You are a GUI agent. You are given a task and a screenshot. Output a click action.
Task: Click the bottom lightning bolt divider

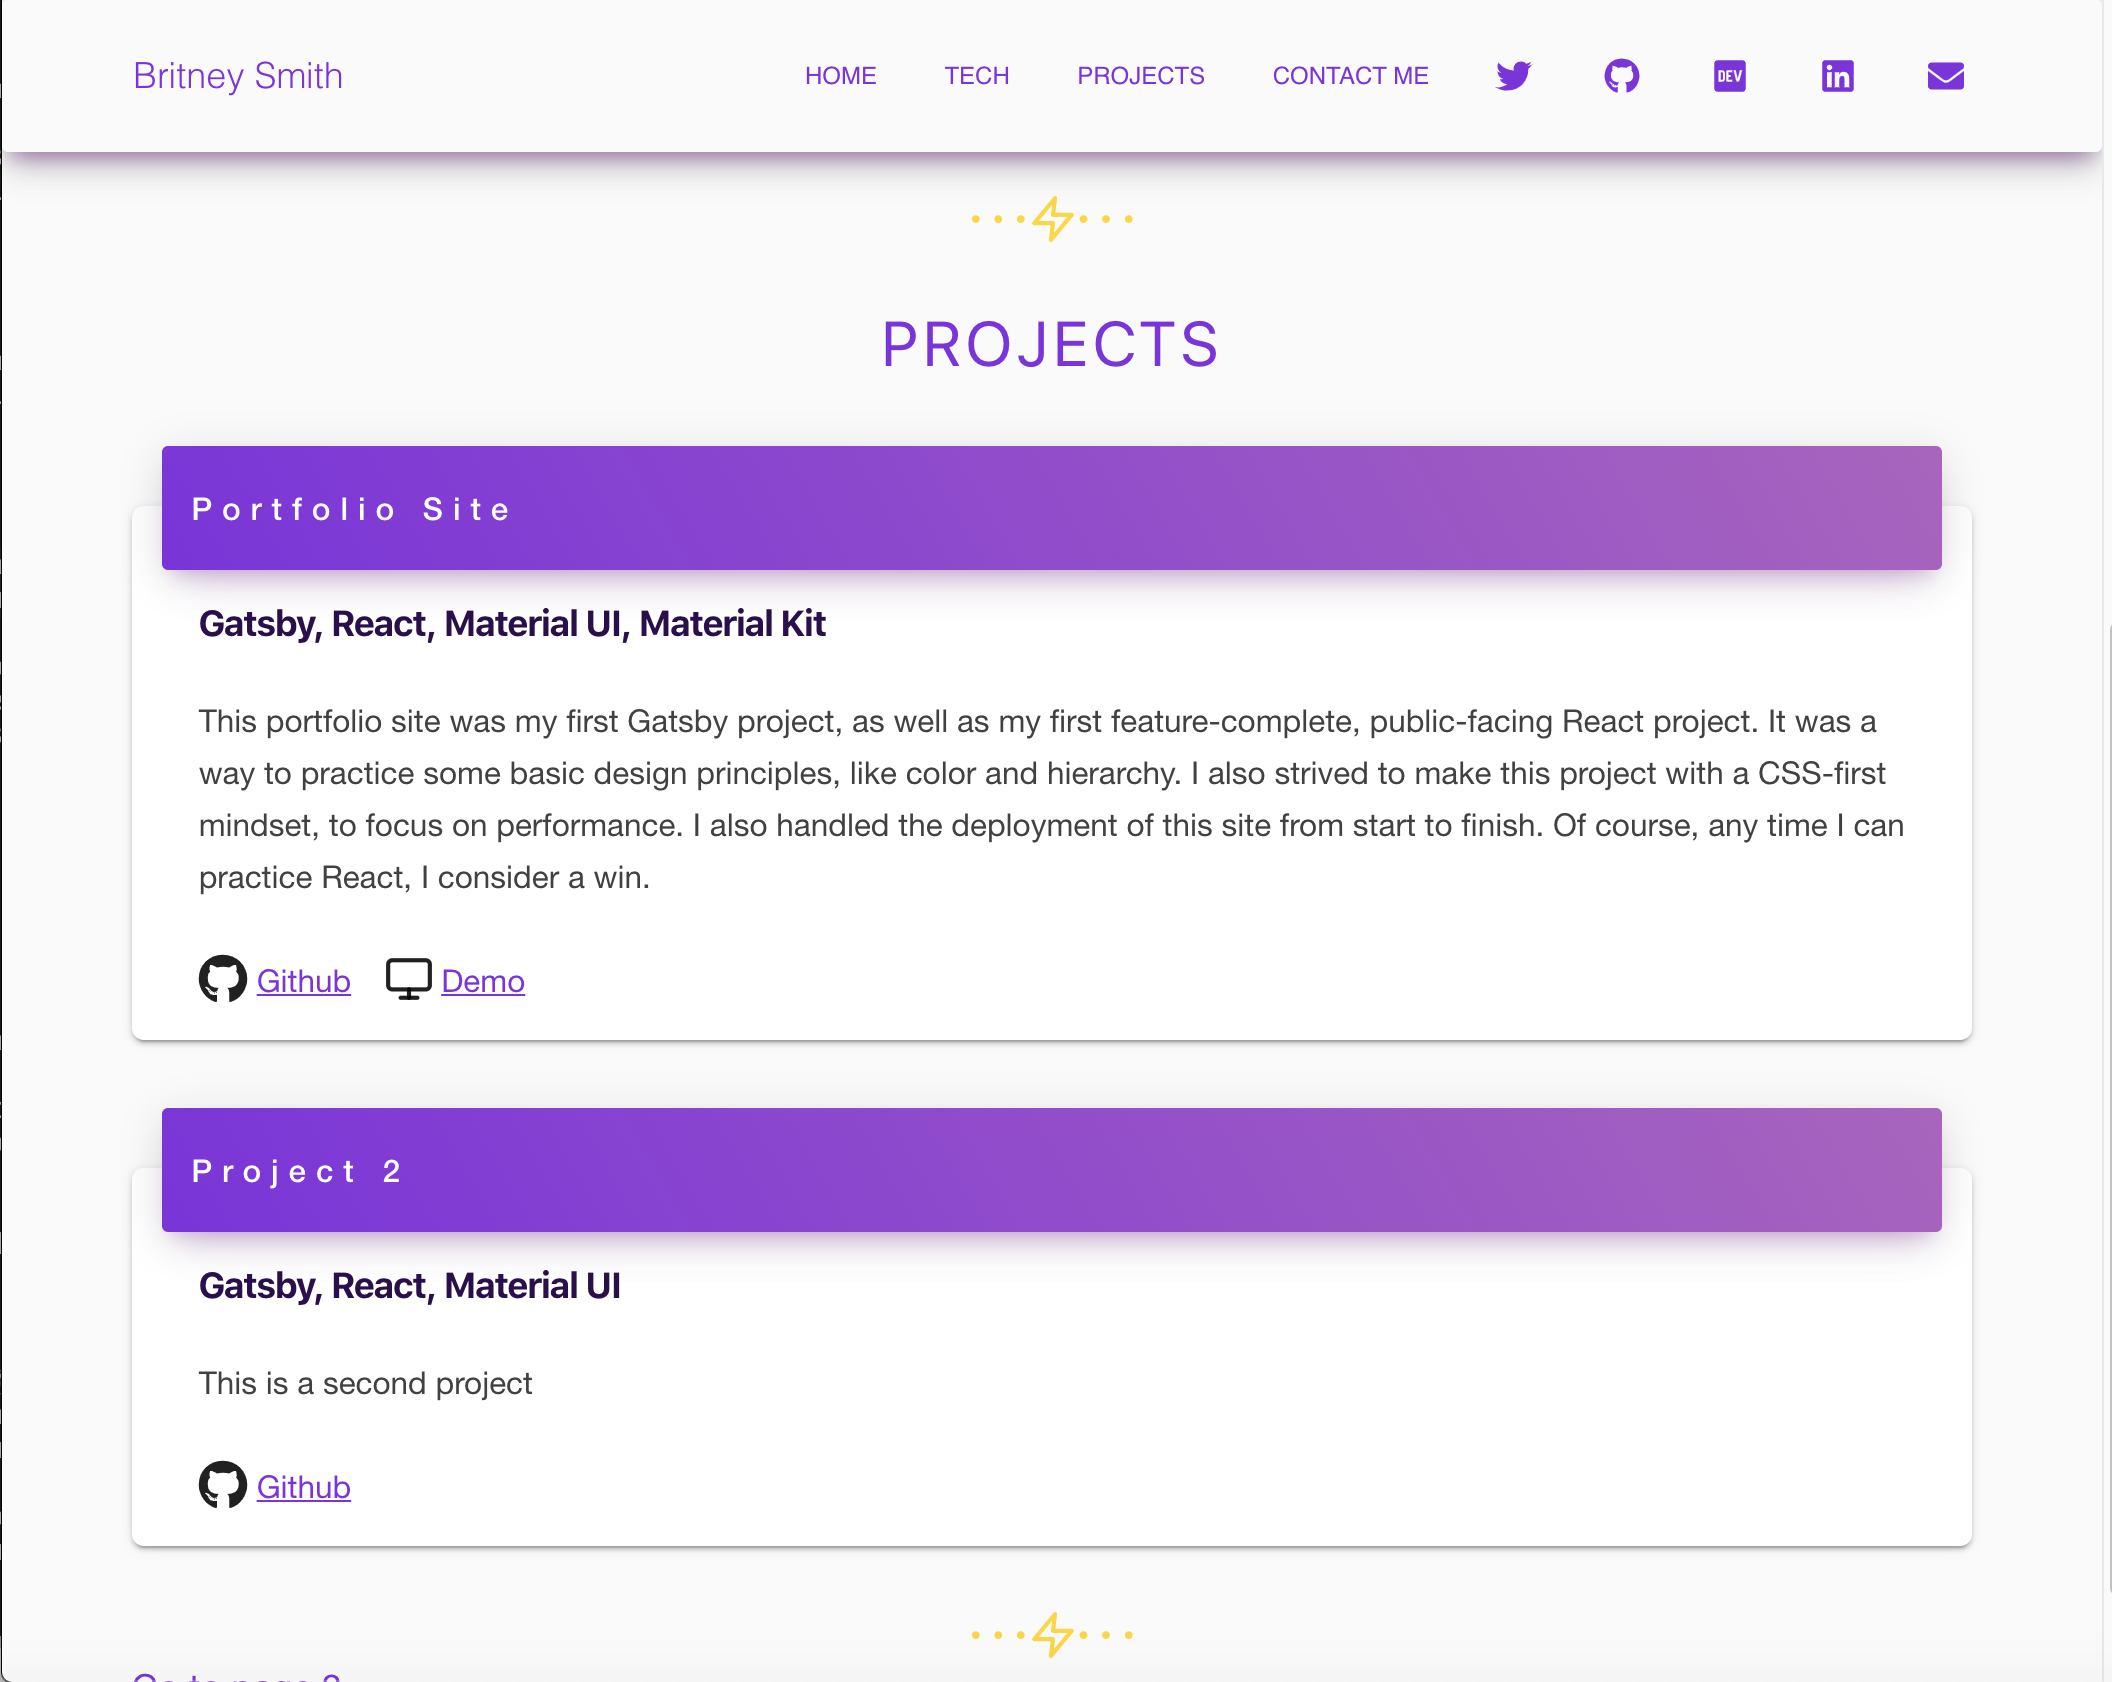tap(1052, 1634)
